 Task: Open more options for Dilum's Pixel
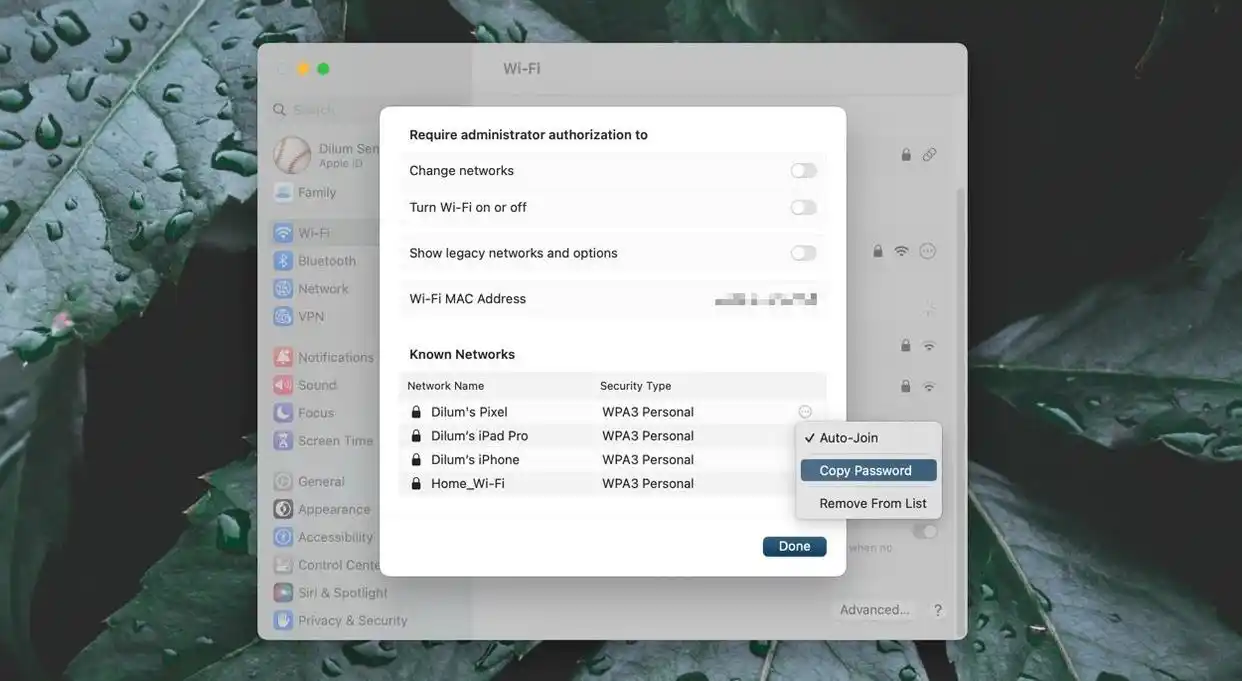[805, 412]
